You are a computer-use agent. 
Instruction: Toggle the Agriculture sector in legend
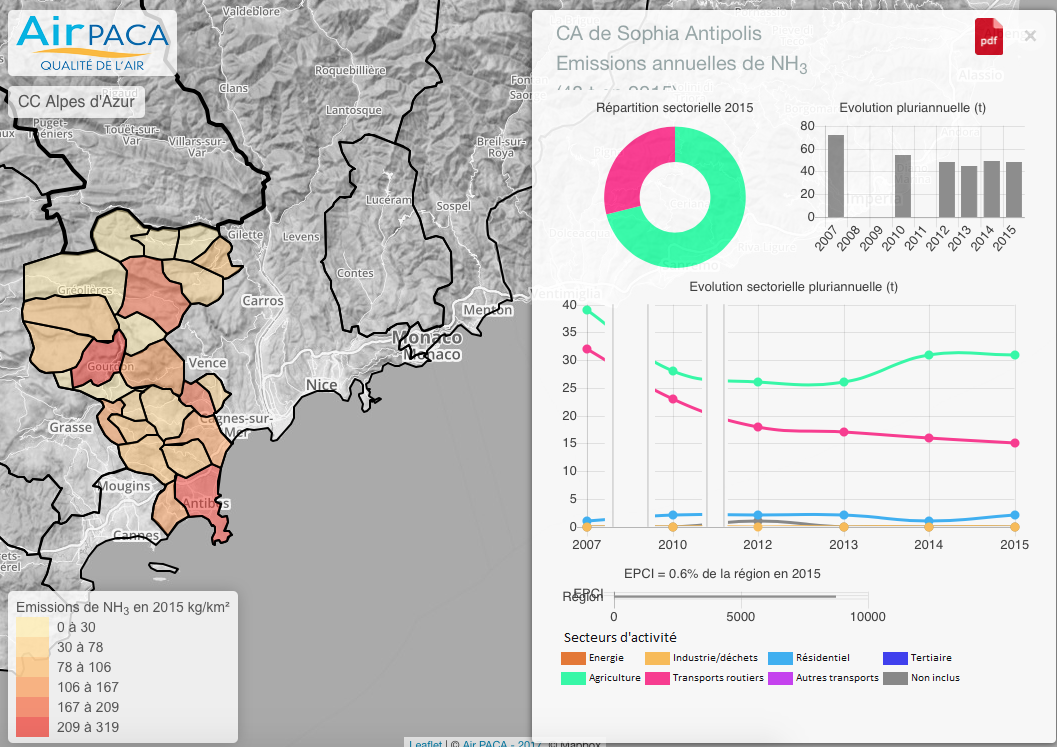pyautogui.click(x=573, y=678)
